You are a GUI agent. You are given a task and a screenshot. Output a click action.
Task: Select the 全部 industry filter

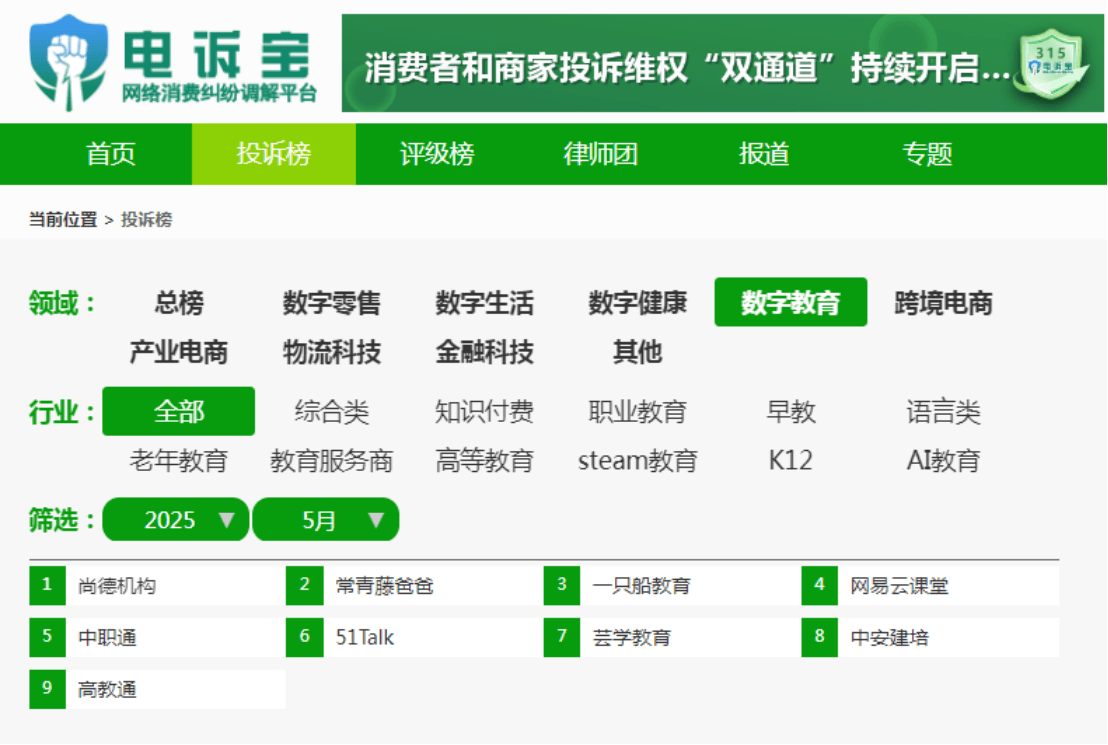coord(179,411)
